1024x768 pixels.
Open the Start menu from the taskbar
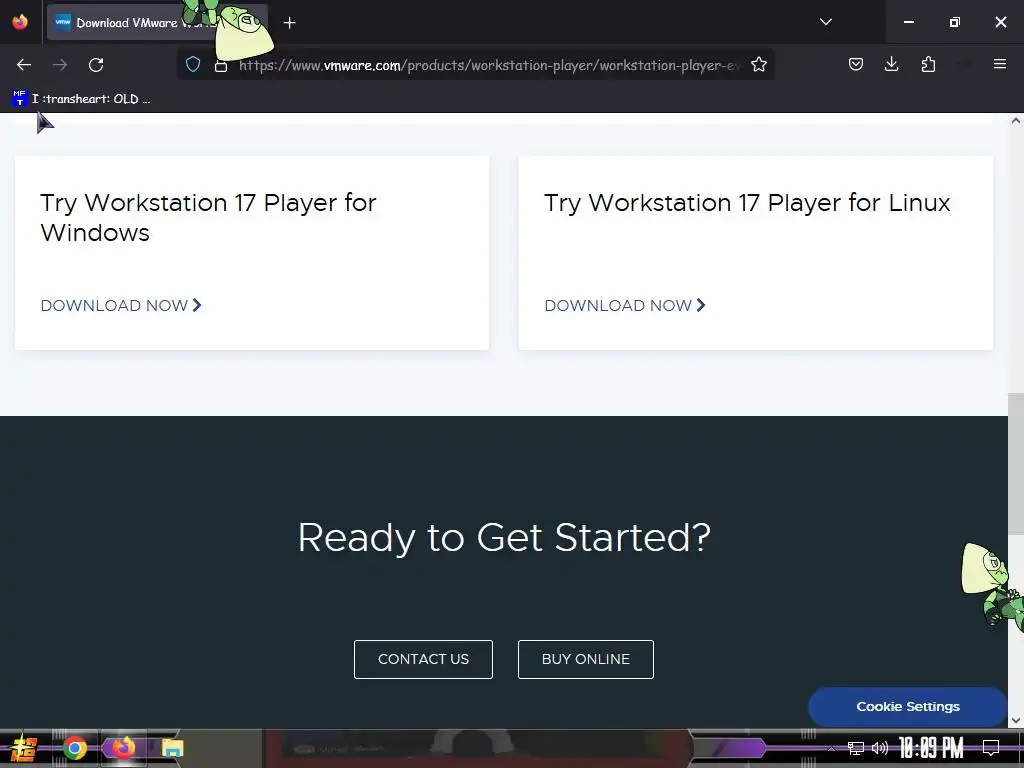[x=24, y=748]
